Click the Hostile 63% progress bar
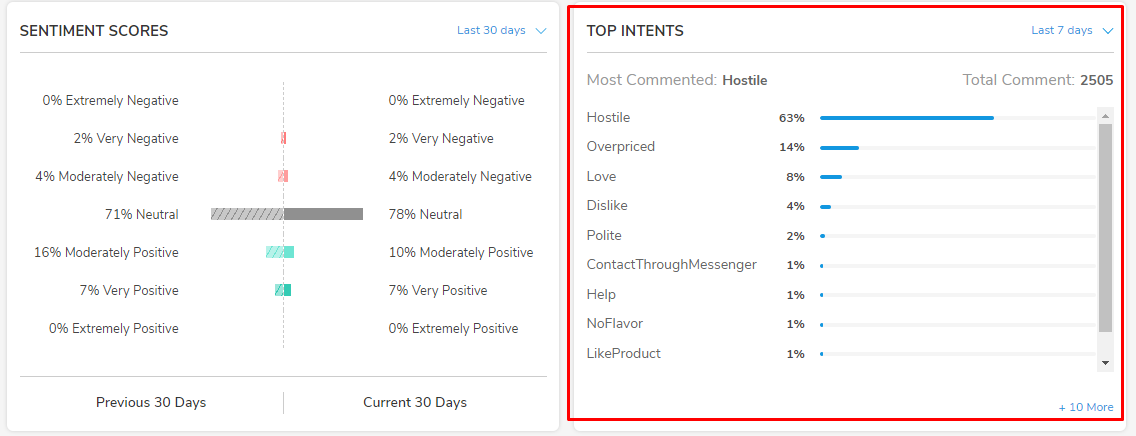1136x436 pixels. (x=957, y=117)
